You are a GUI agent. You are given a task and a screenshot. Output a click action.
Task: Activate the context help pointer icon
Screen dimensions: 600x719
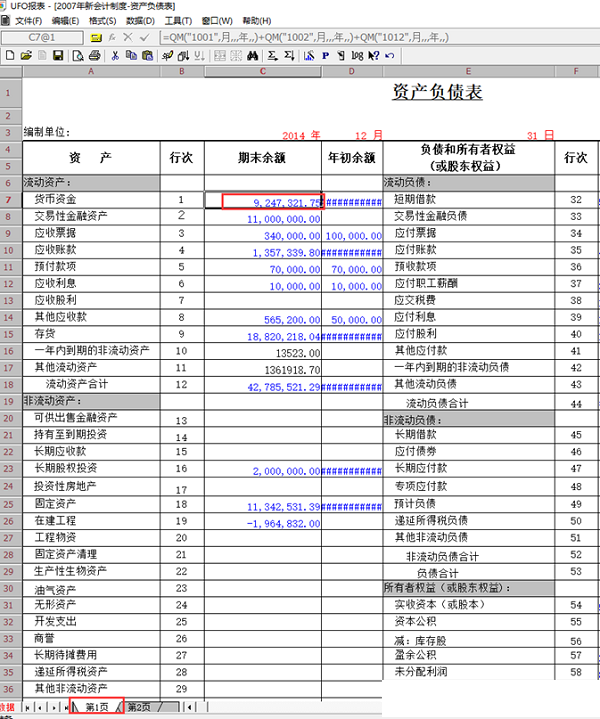(374, 55)
